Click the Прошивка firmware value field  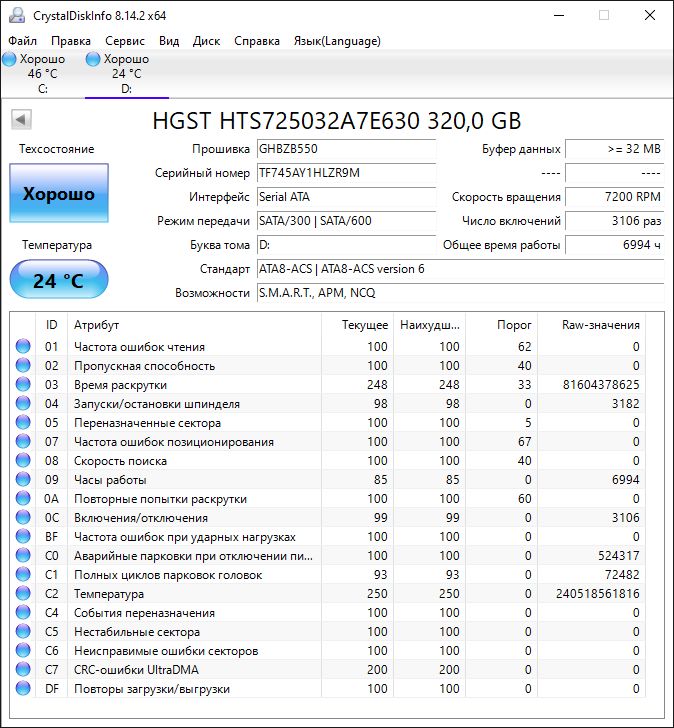345,149
